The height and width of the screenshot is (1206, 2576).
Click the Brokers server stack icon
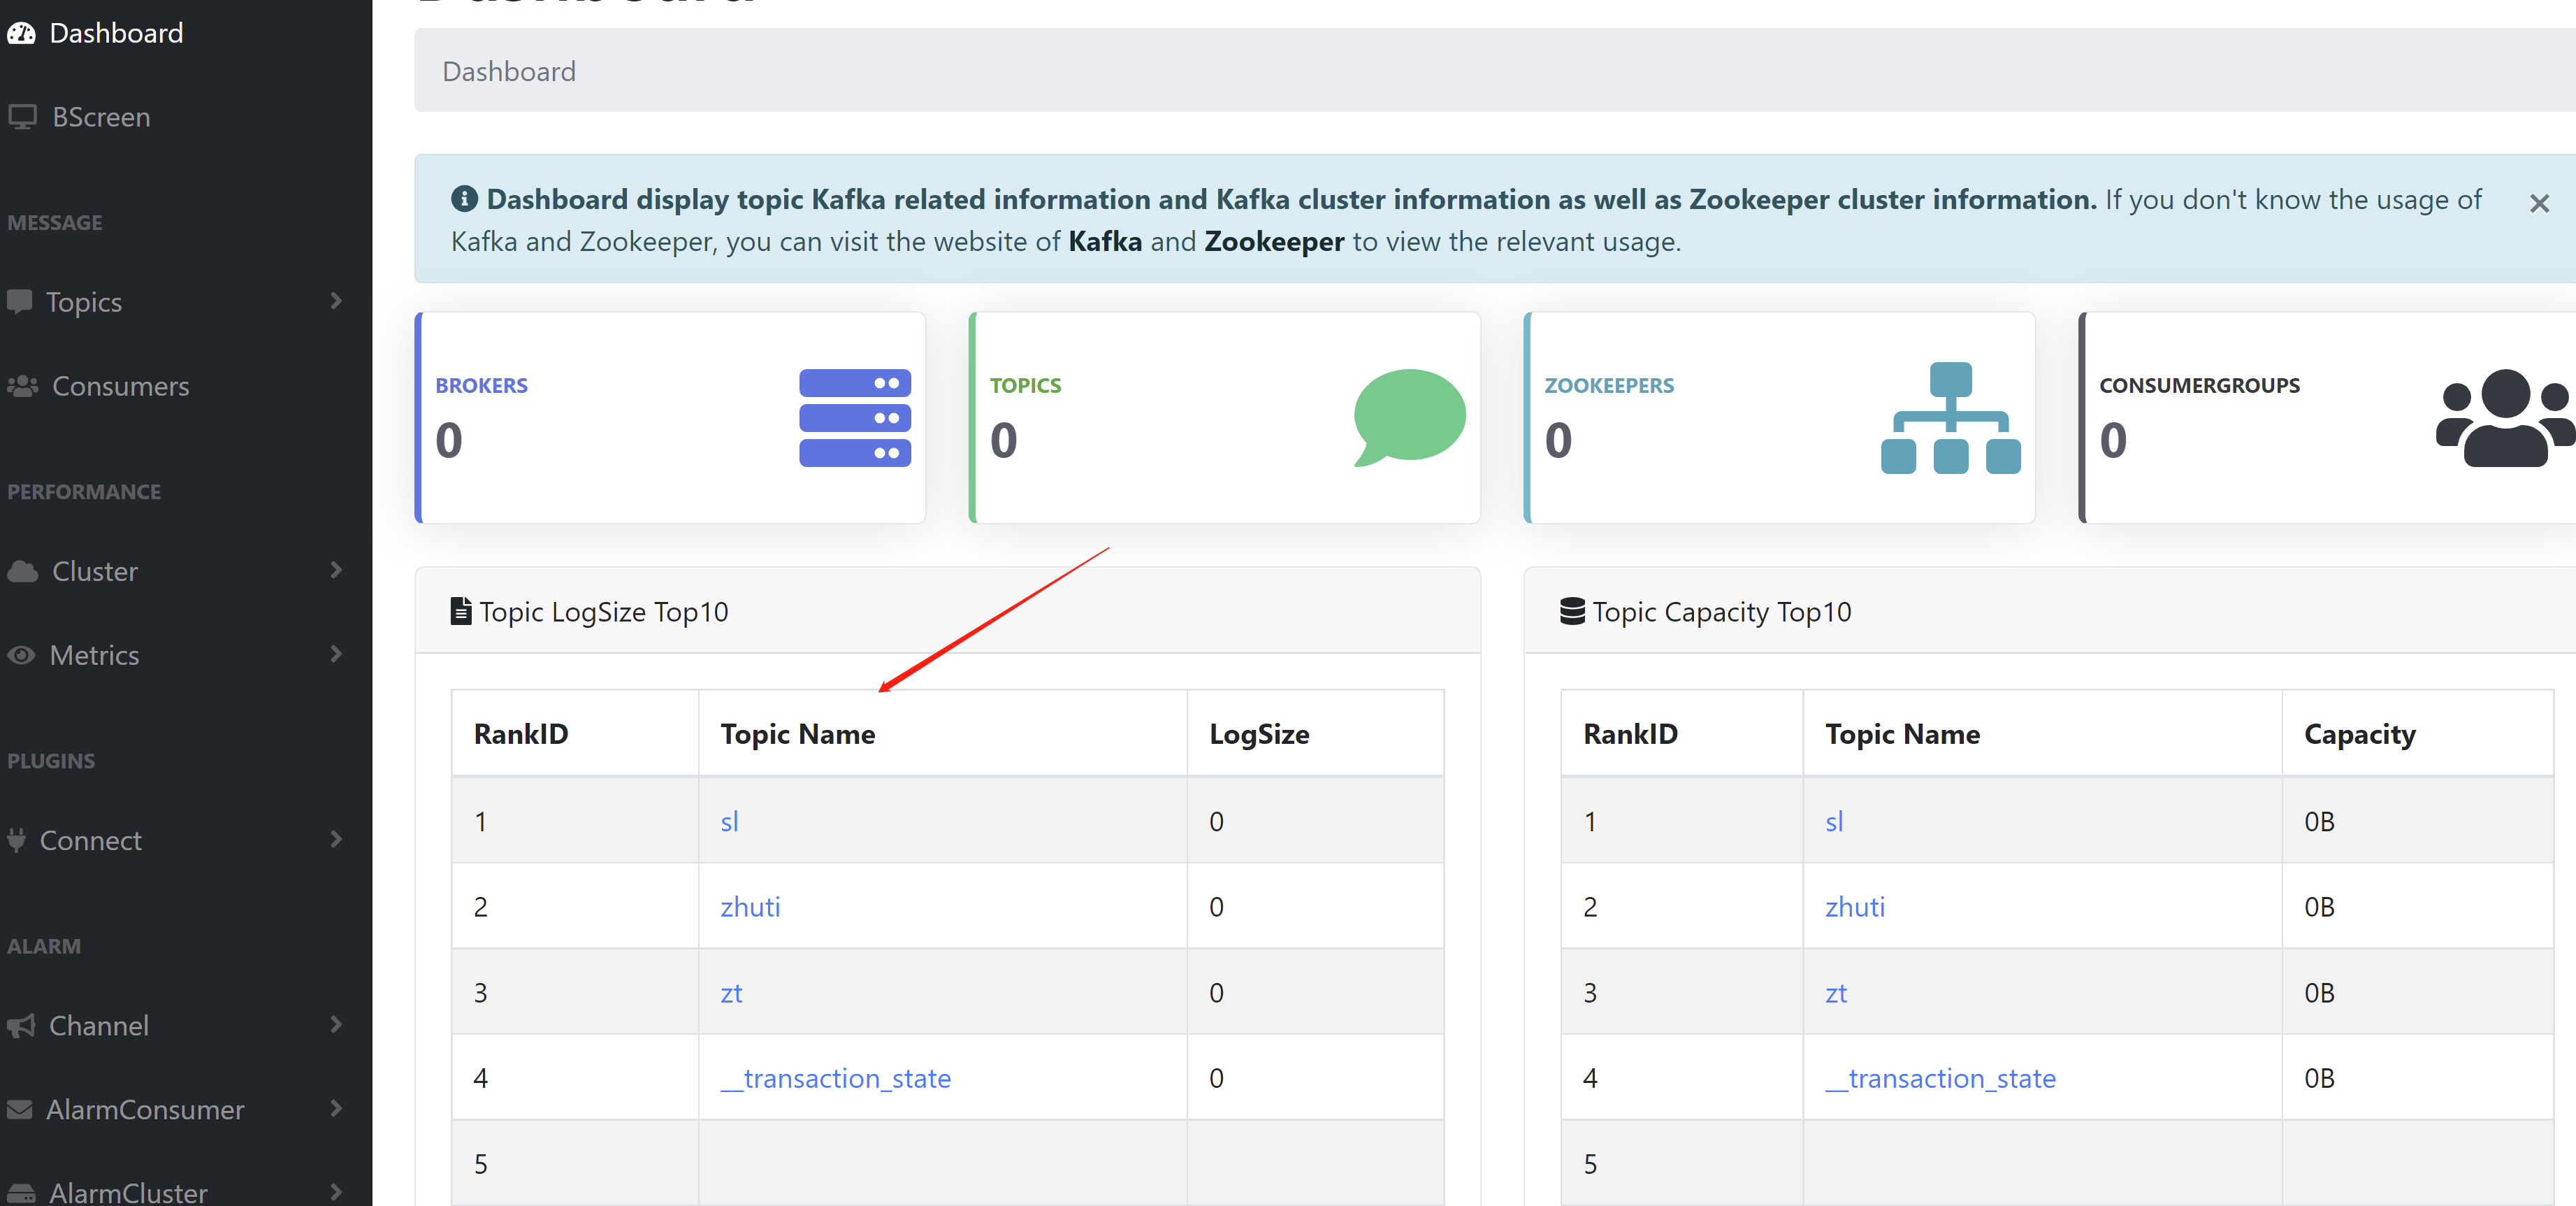(x=854, y=417)
